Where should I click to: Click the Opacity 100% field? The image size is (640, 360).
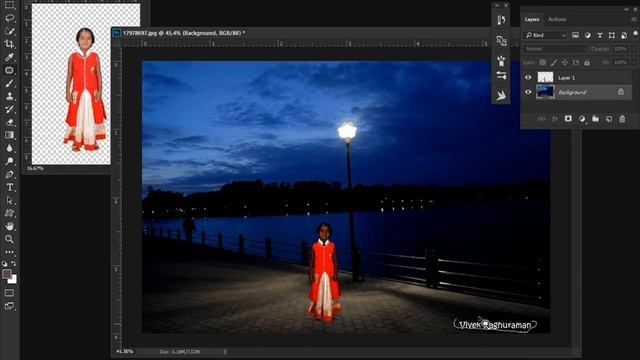620,49
